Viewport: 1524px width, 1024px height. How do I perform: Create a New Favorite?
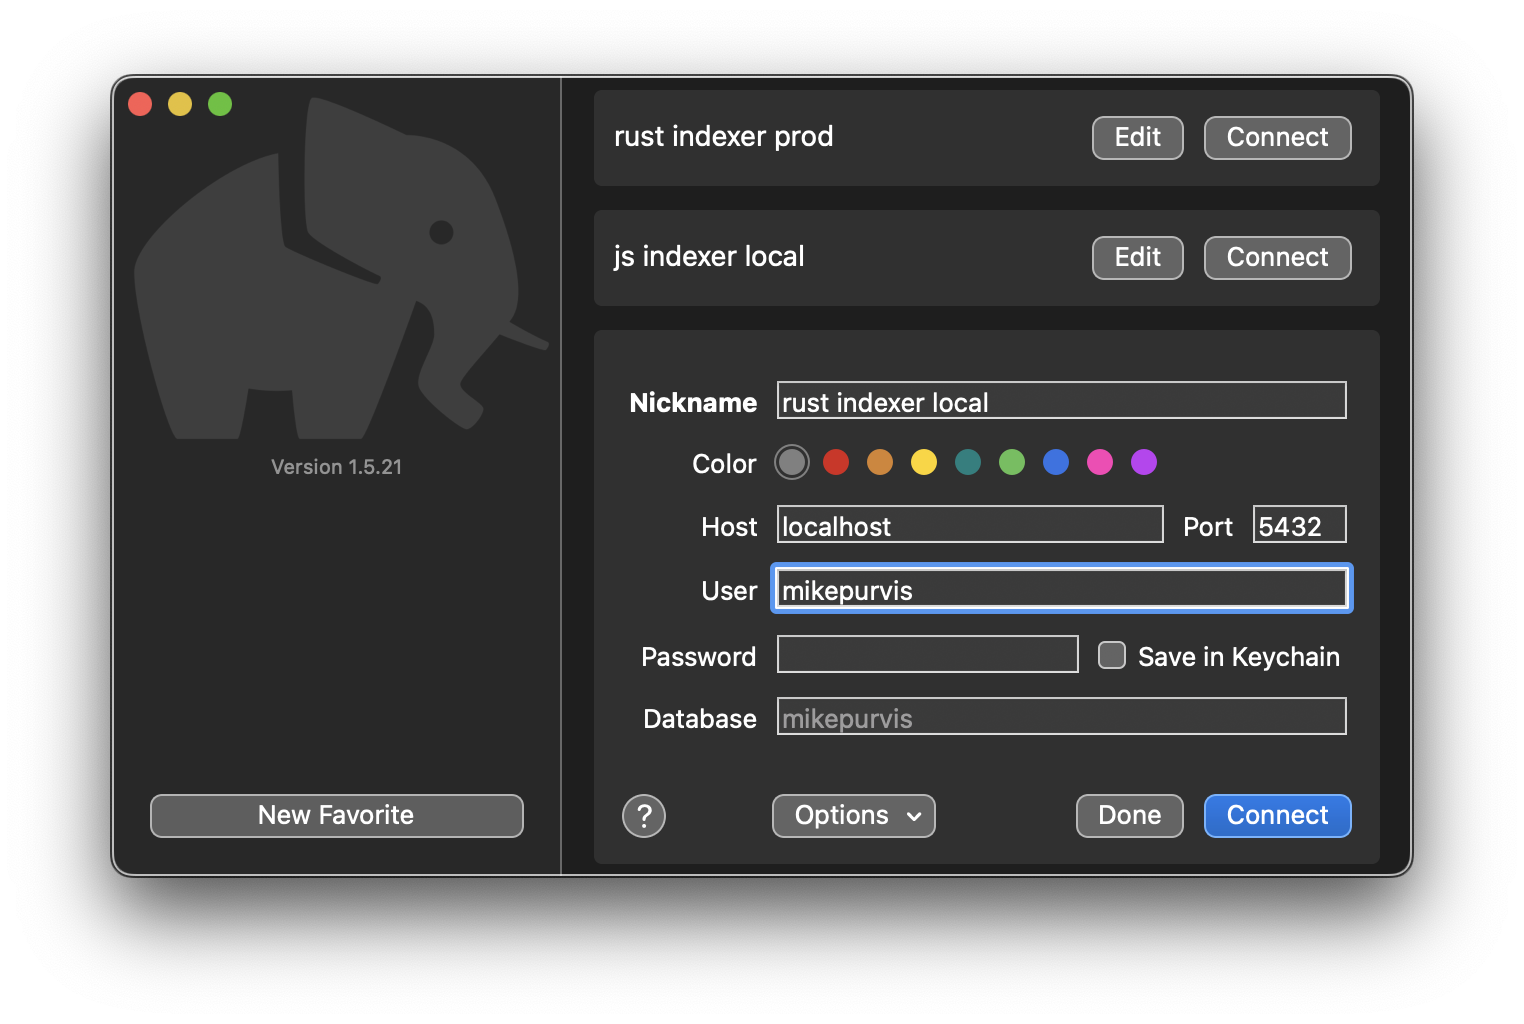click(337, 816)
